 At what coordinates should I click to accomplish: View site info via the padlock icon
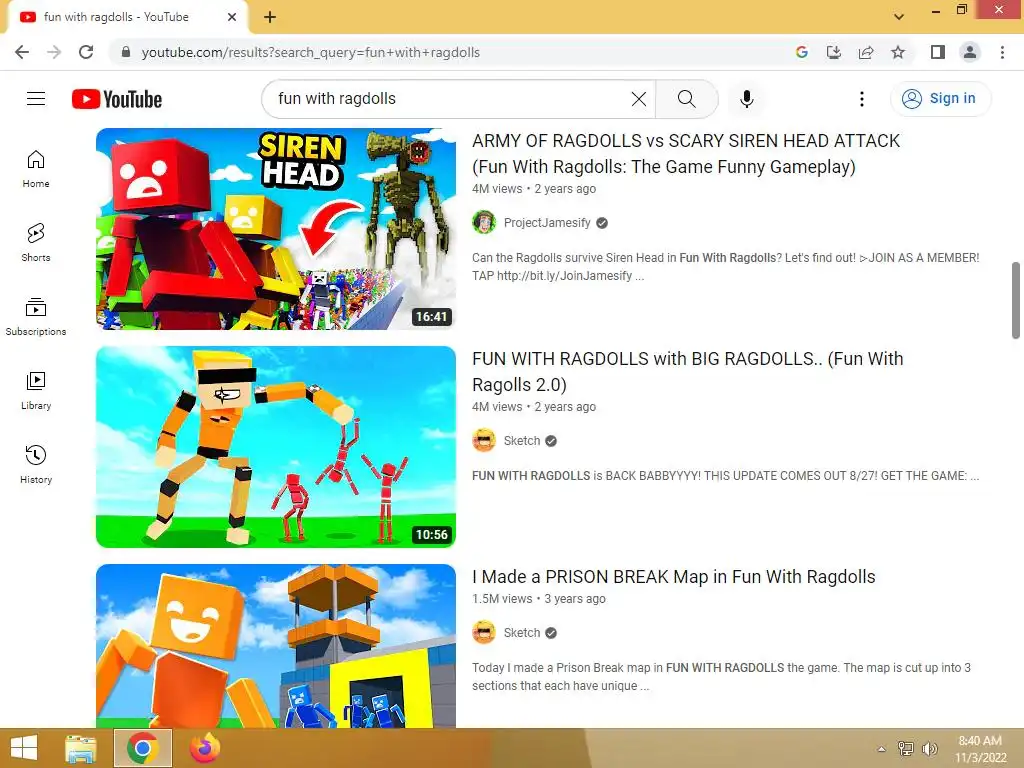click(x=126, y=52)
